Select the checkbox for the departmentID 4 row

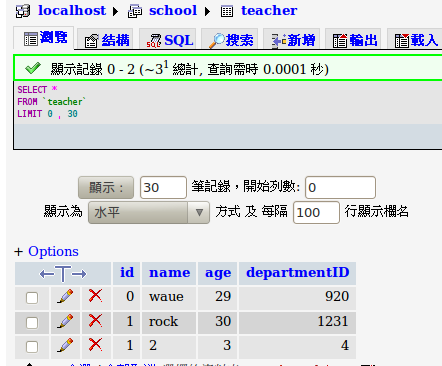point(32,347)
